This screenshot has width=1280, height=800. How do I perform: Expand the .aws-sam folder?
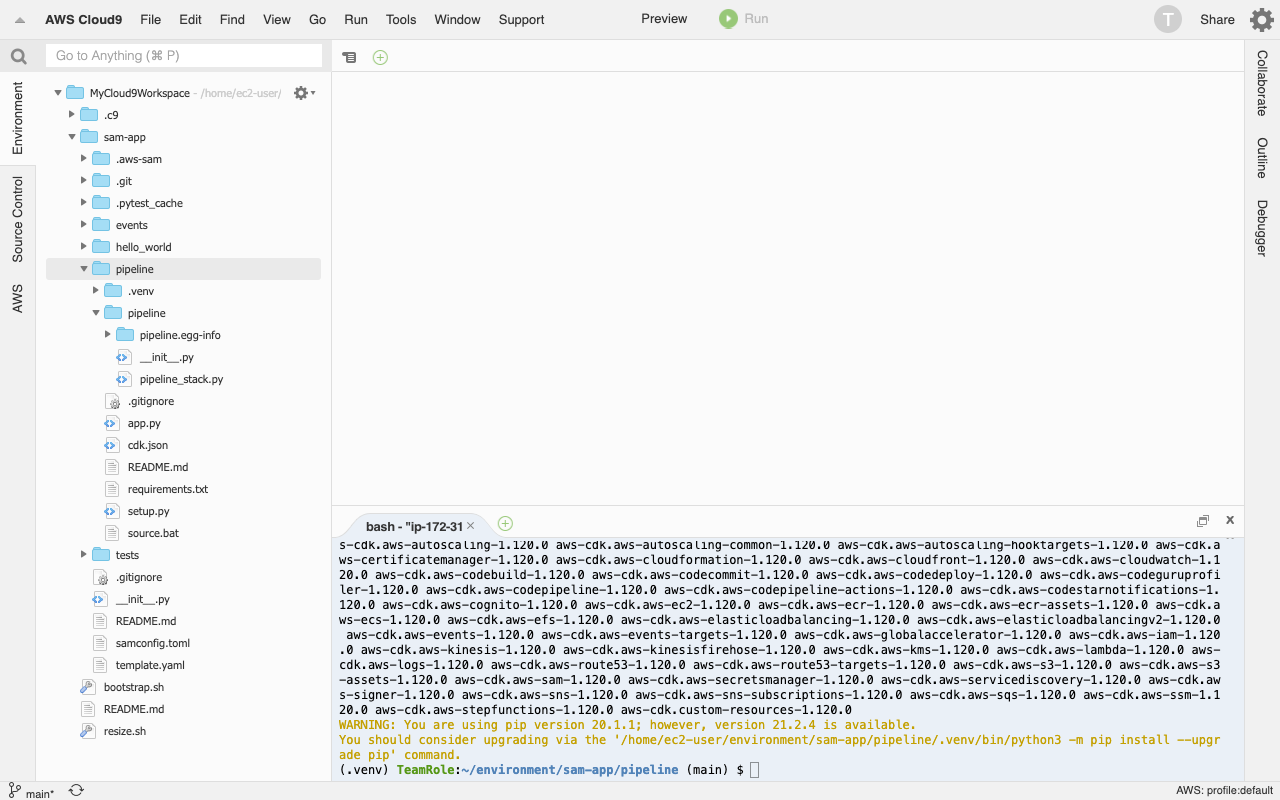pyautogui.click(x=84, y=159)
